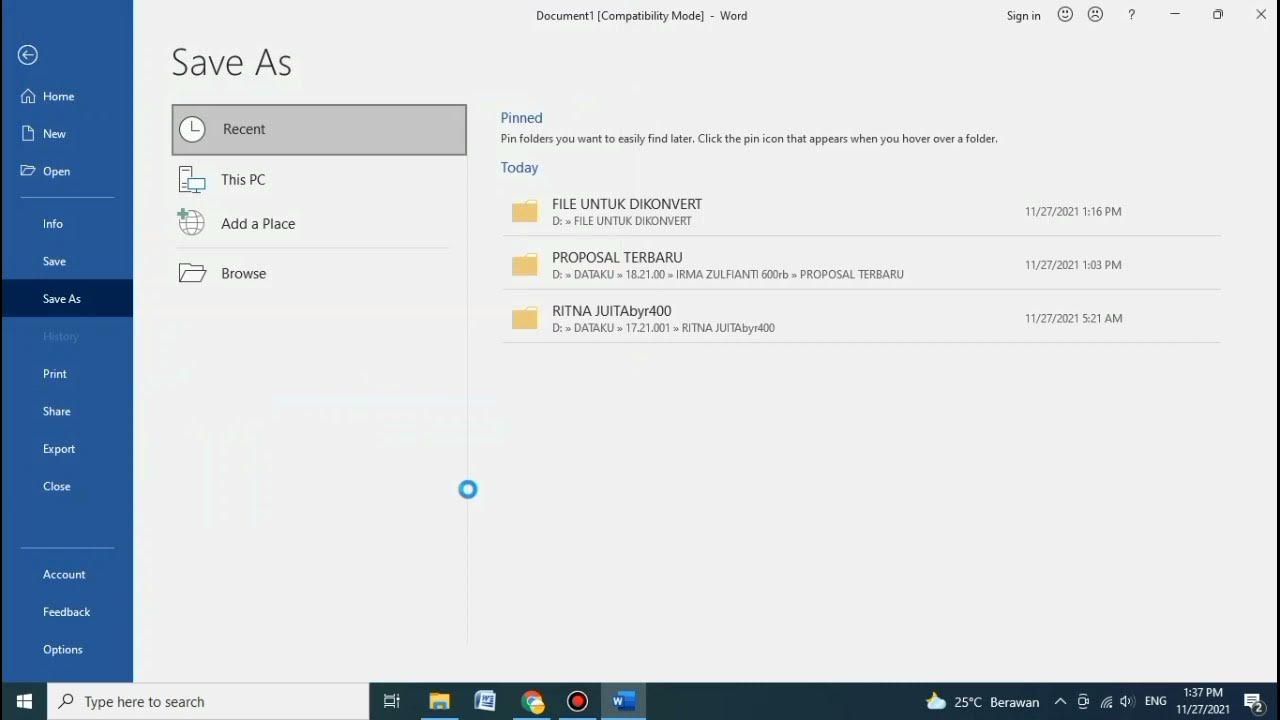This screenshot has width=1280, height=720.
Task: Click the New document icon in the sidebar
Action: (x=28, y=134)
